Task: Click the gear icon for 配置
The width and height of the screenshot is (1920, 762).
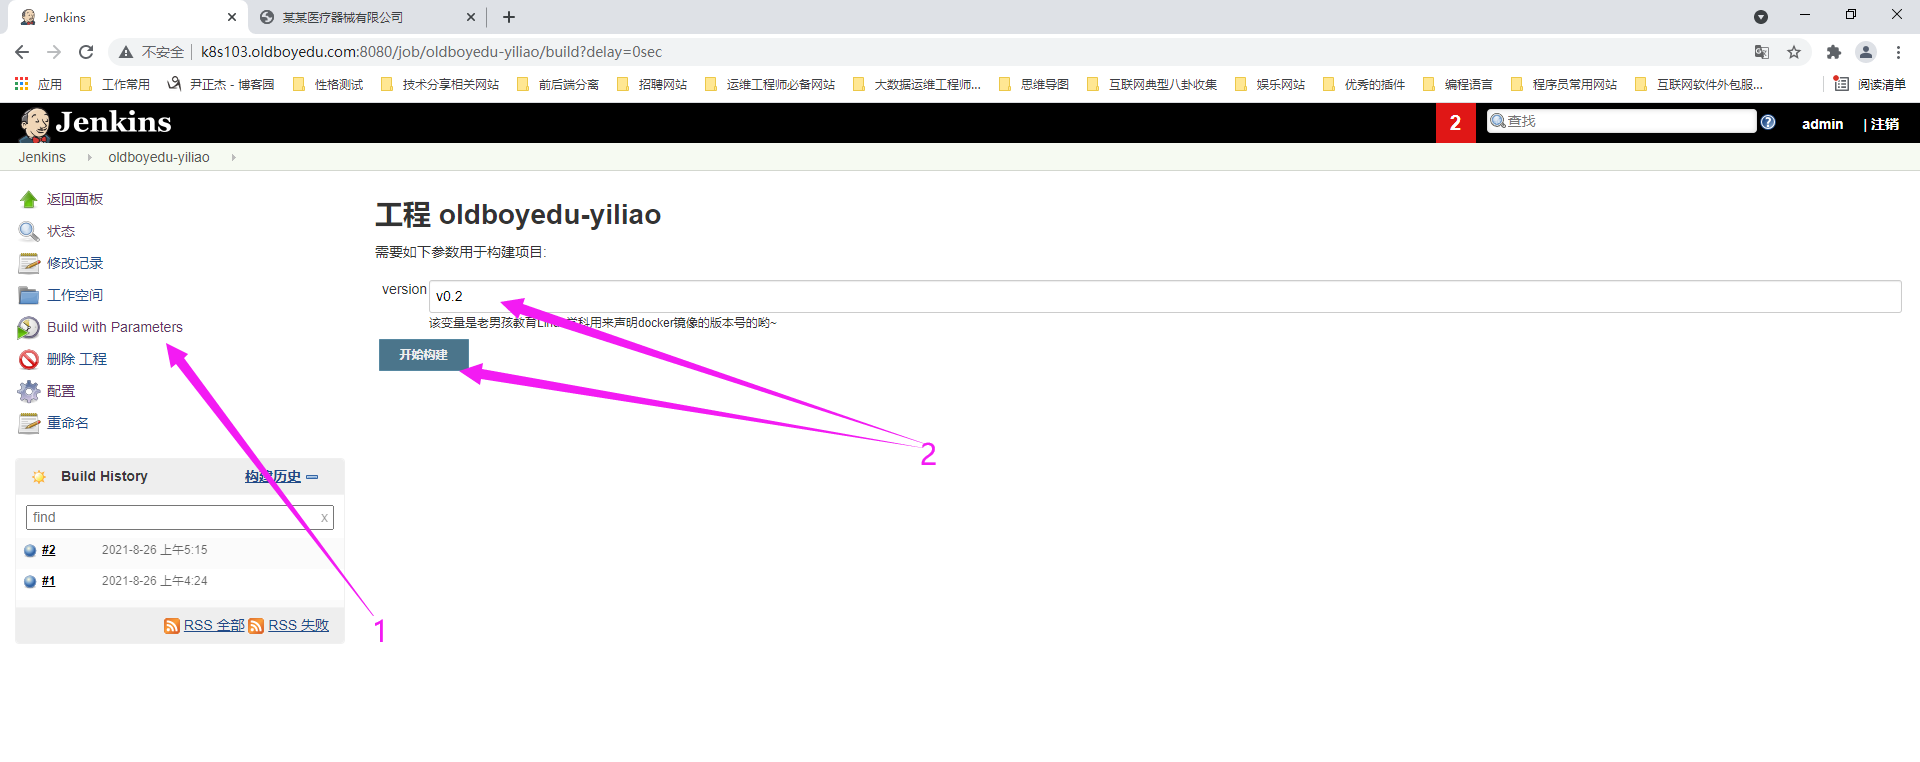Action: click(x=29, y=392)
